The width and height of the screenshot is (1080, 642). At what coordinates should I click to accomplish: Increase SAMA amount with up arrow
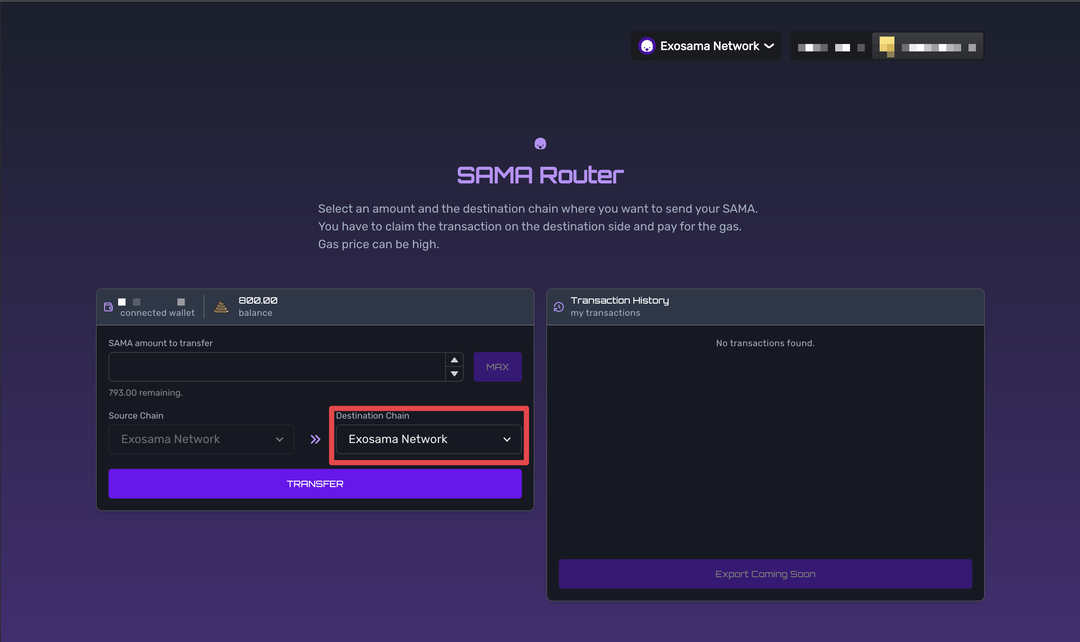point(454,360)
